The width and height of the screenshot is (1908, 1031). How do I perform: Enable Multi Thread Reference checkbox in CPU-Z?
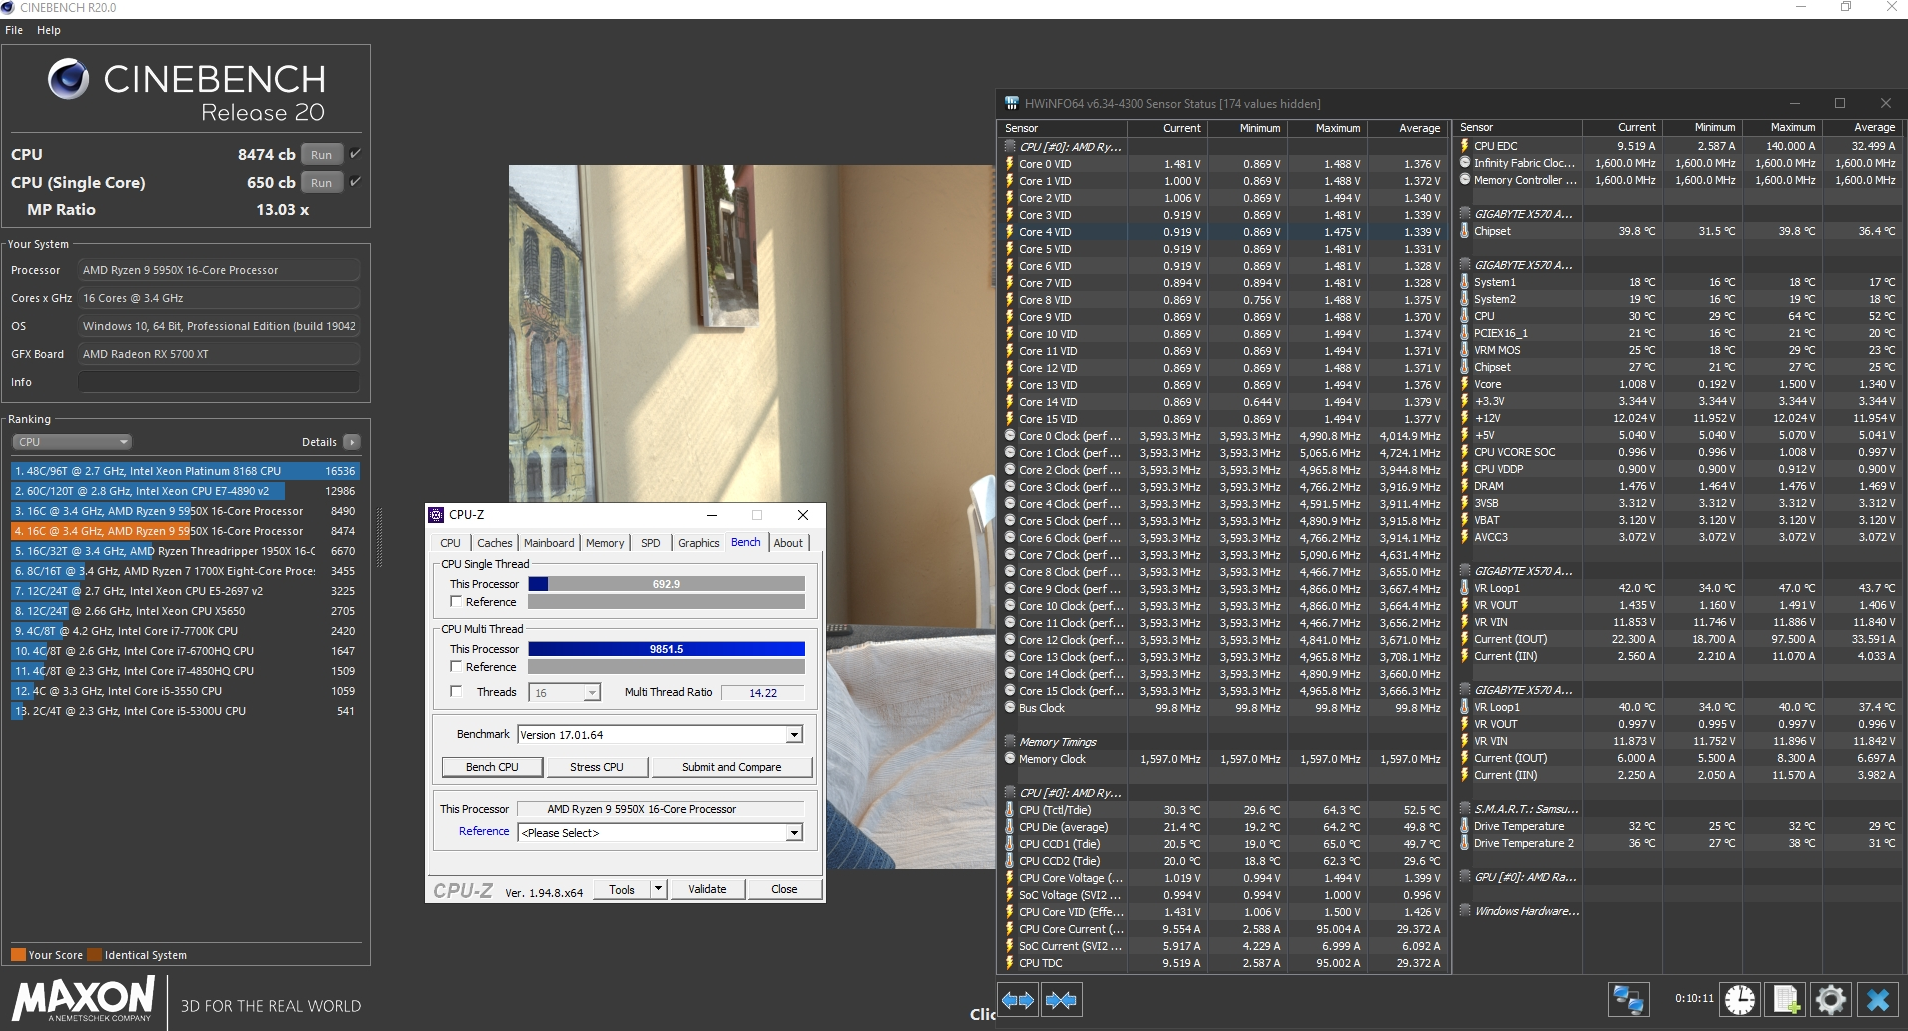pos(456,667)
